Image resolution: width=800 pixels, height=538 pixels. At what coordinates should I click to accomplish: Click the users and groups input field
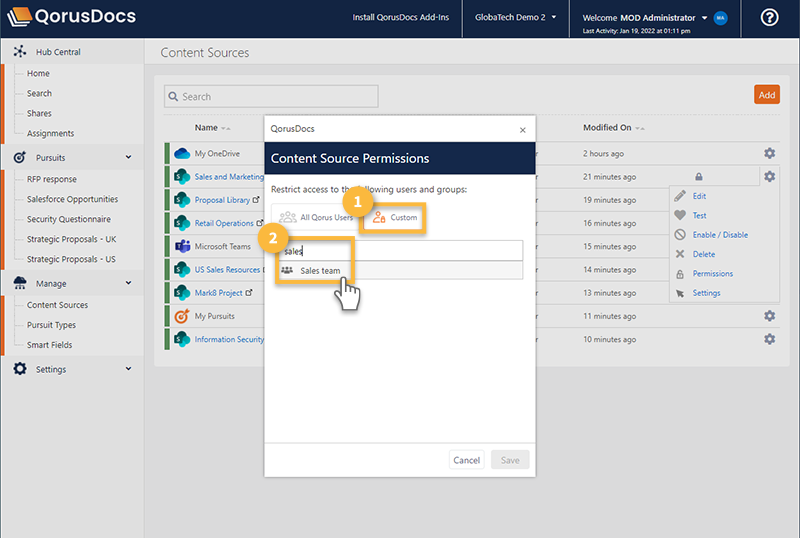coord(401,251)
